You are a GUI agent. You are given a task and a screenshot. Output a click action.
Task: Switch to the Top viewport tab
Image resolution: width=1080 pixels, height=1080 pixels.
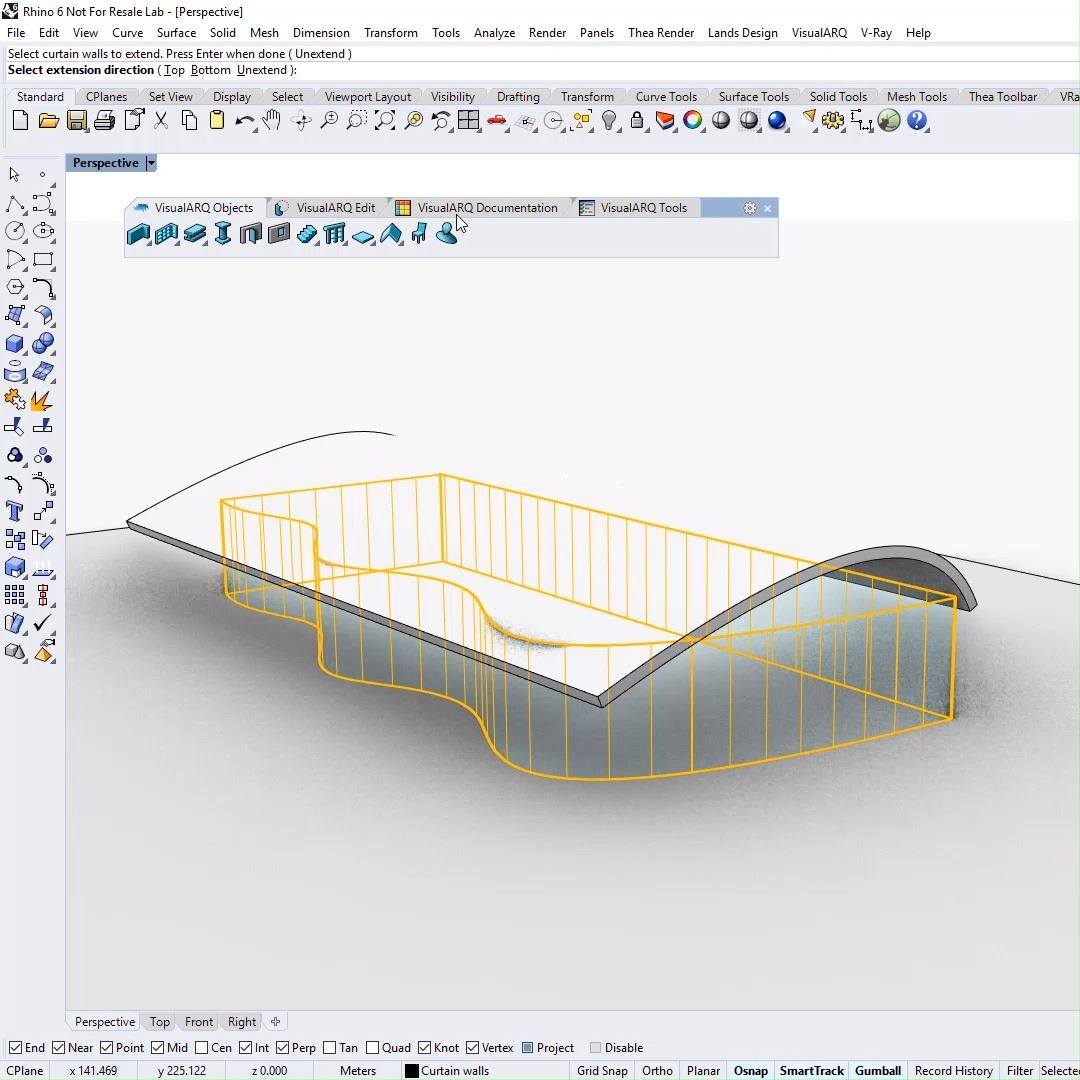(x=160, y=1021)
